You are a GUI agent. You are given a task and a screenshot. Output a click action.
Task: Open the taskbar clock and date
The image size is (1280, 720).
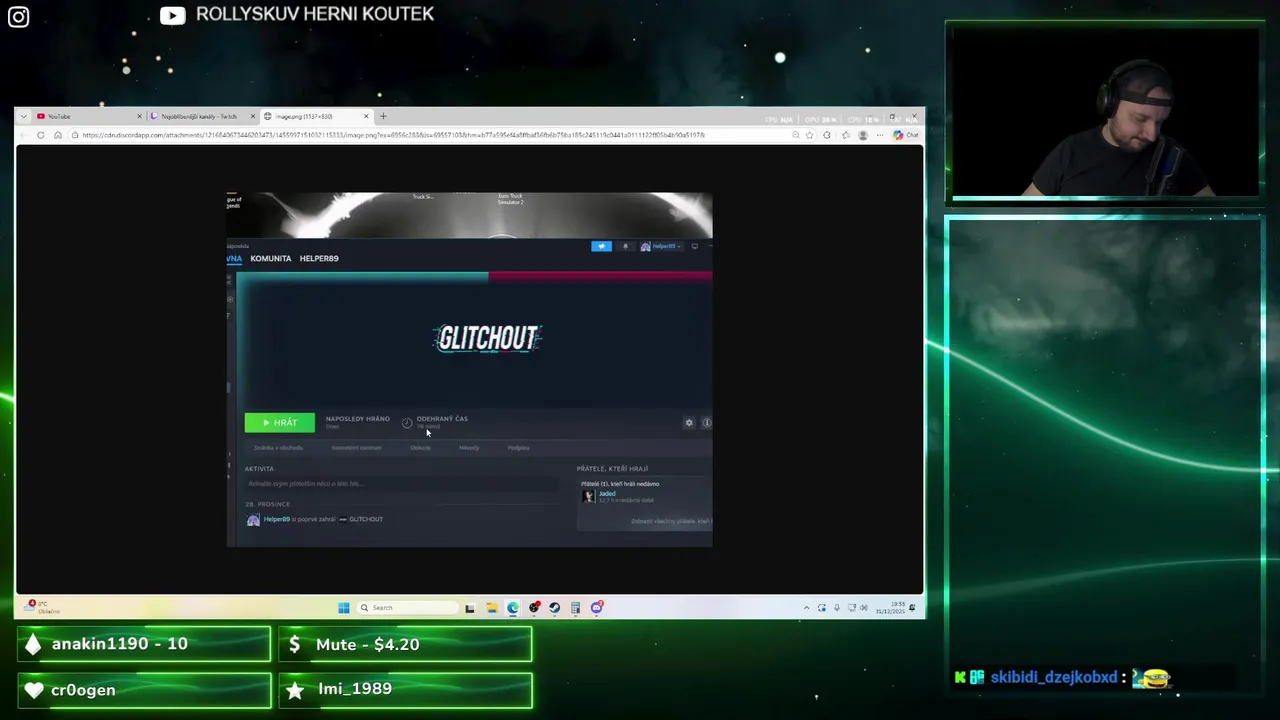(x=888, y=607)
